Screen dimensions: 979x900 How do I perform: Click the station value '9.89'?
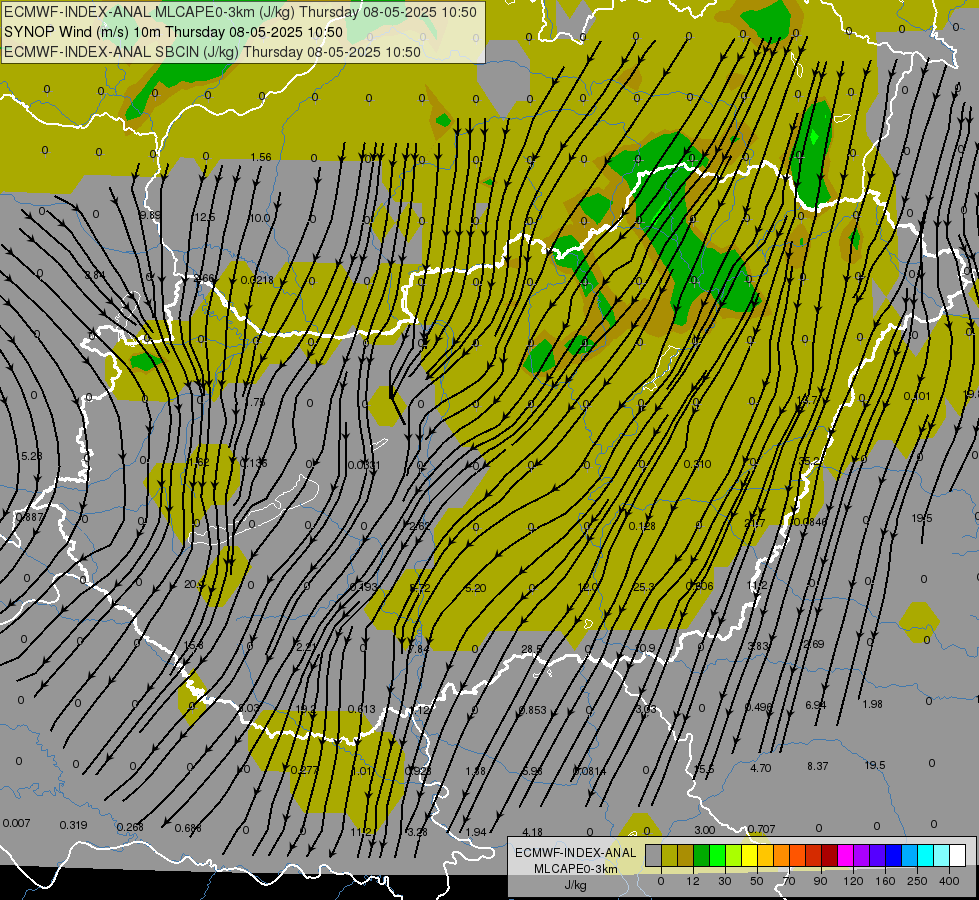pos(150,215)
